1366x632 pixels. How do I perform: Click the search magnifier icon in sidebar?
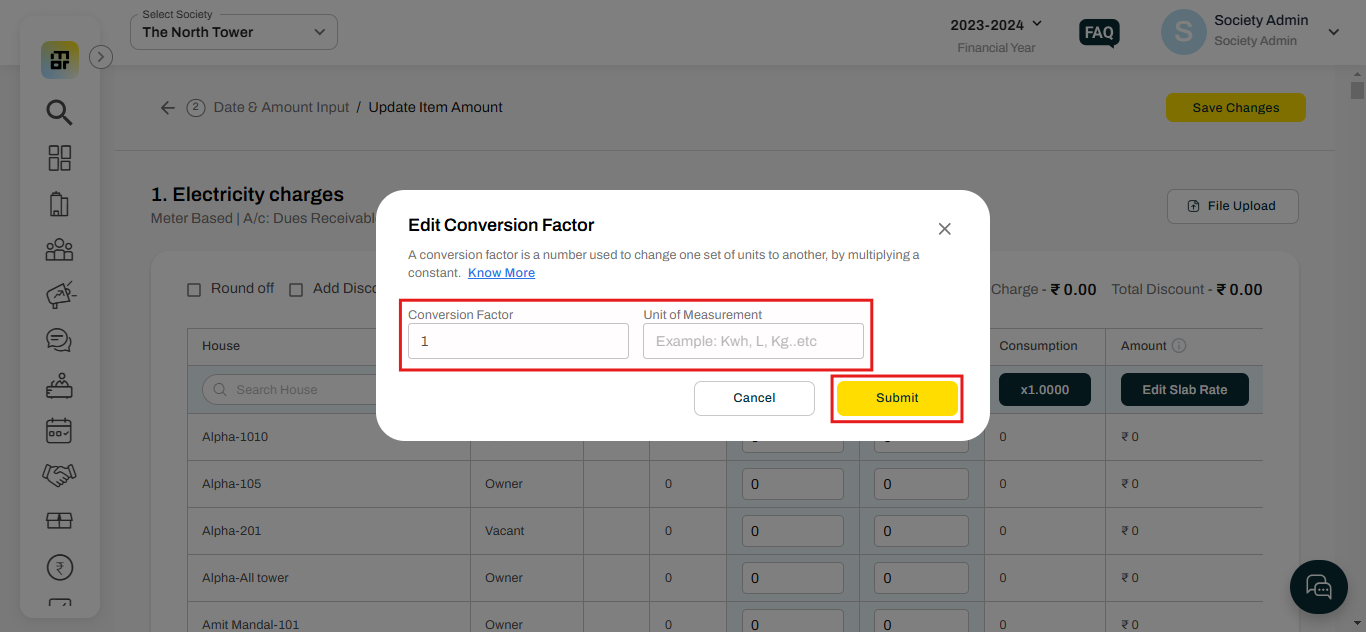pos(59,112)
